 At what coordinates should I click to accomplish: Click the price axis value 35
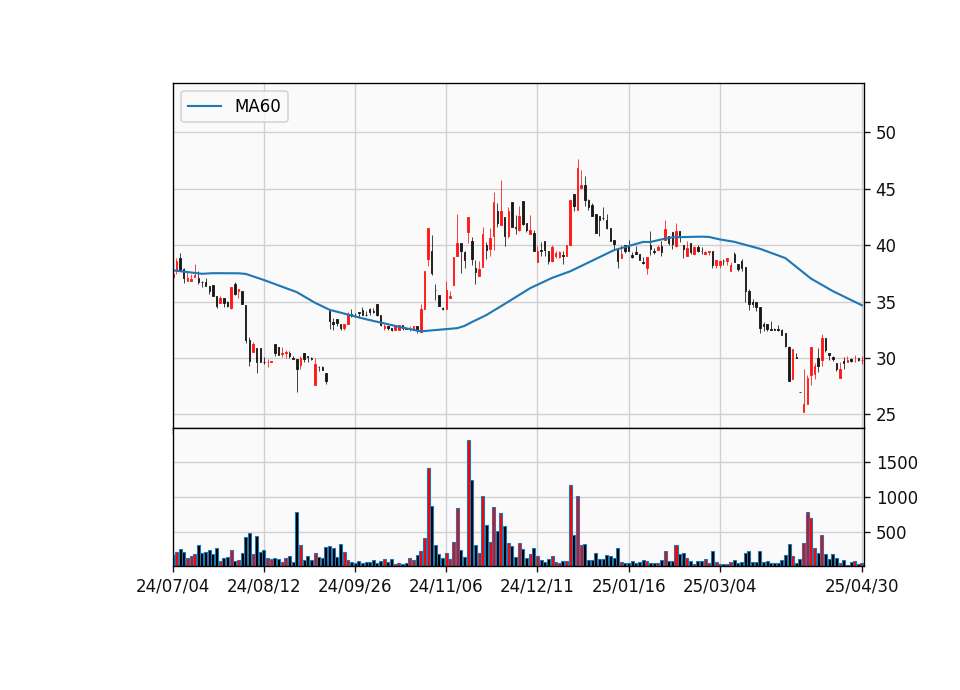pyautogui.click(x=886, y=302)
